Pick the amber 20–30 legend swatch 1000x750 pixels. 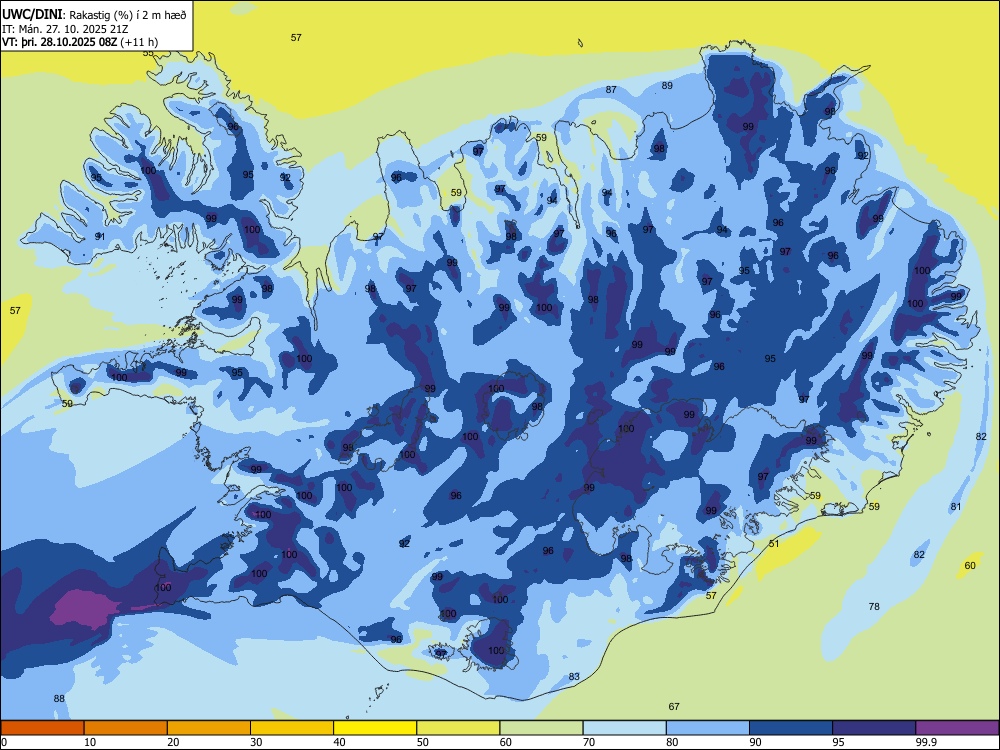(209, 728)
